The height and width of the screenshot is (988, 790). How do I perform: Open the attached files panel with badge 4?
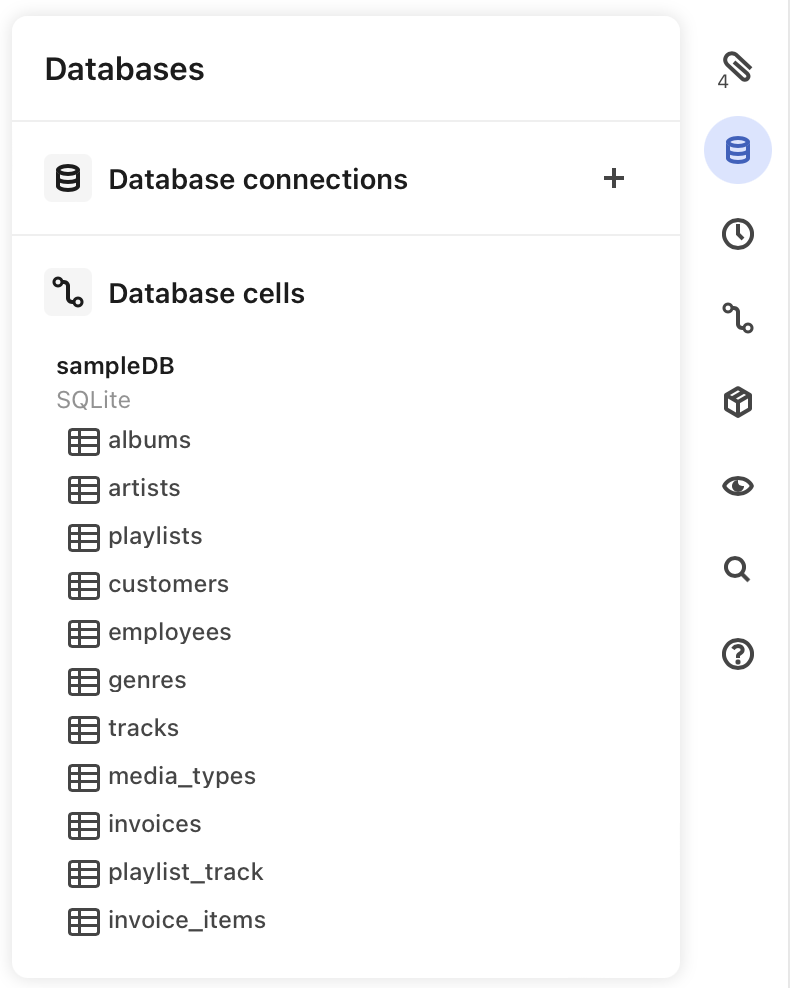(737, 65)
